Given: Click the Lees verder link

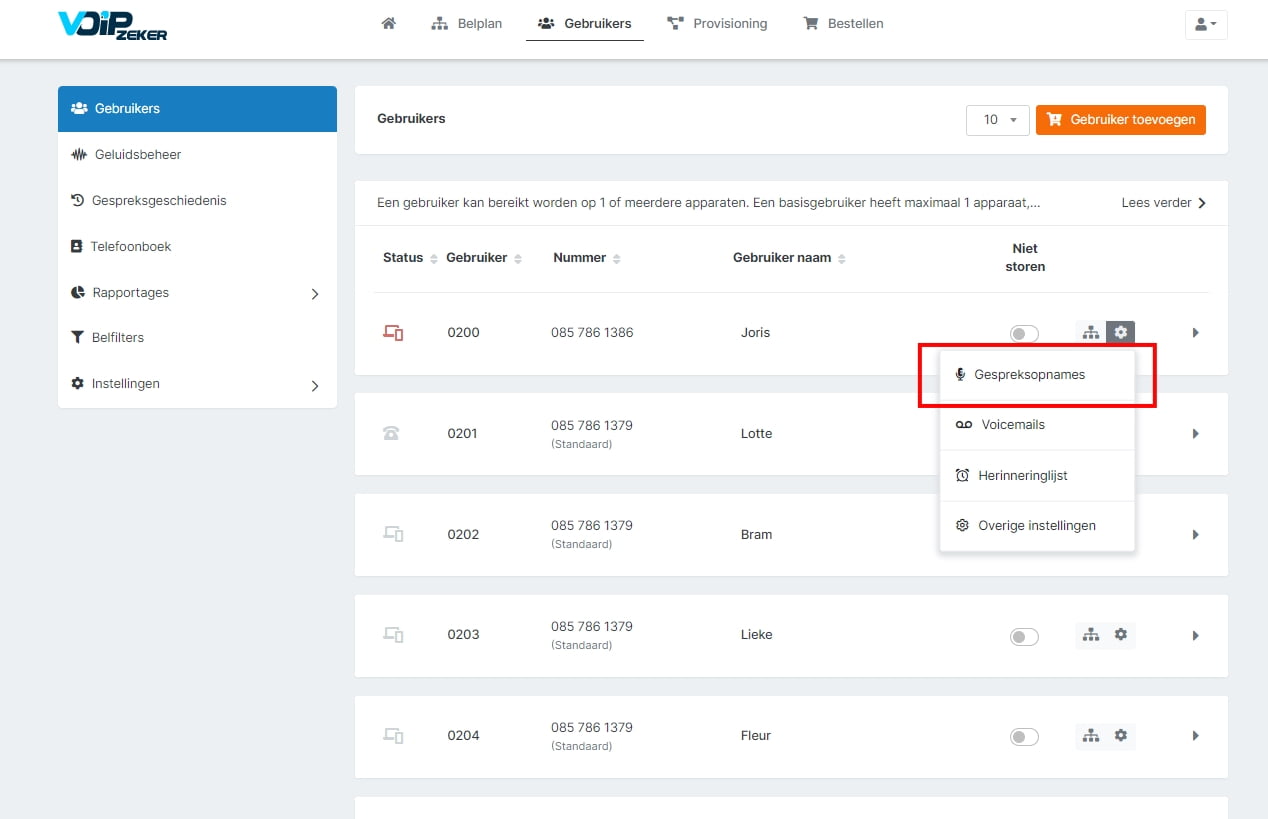Looking at the screenshot, I should point(1164,203).
